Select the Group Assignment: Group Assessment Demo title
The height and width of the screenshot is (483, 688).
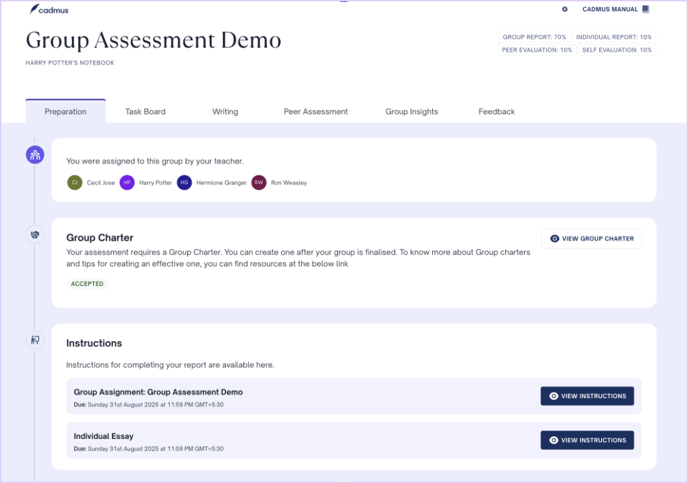158,392
